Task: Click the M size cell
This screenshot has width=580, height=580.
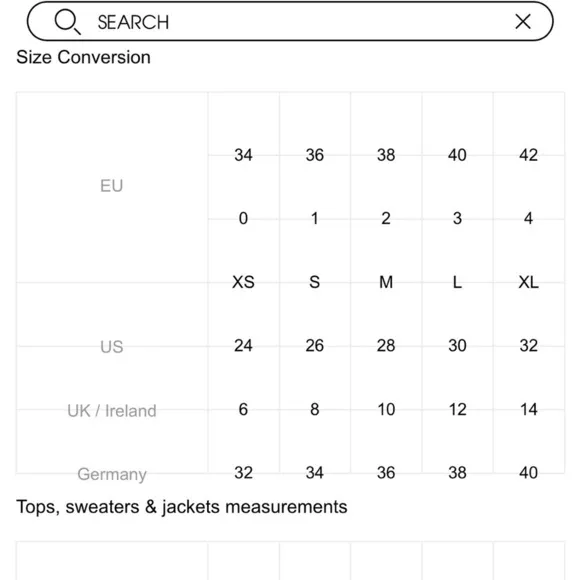Action: 386,282
